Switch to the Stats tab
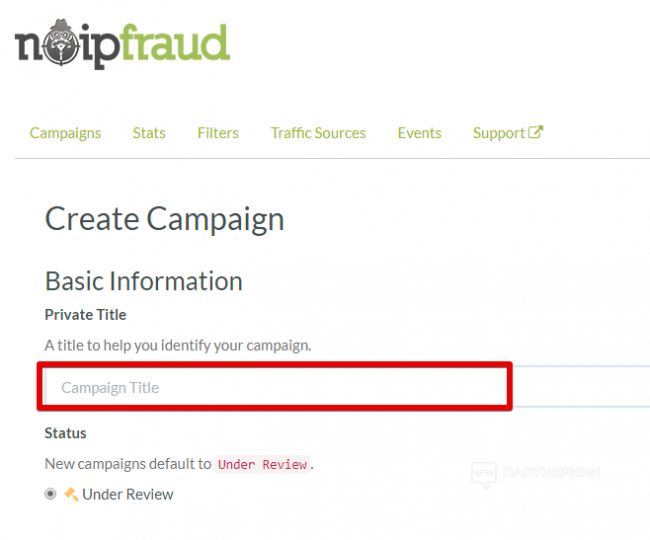This screenshot has height=540, width=650. pos(149,133)
